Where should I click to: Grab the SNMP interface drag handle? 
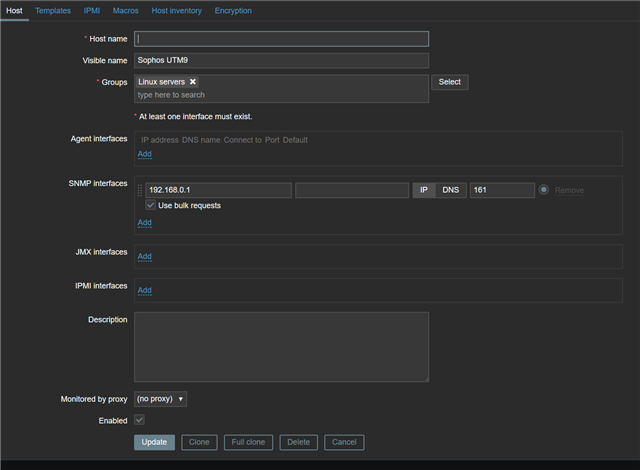coord(140,190)
